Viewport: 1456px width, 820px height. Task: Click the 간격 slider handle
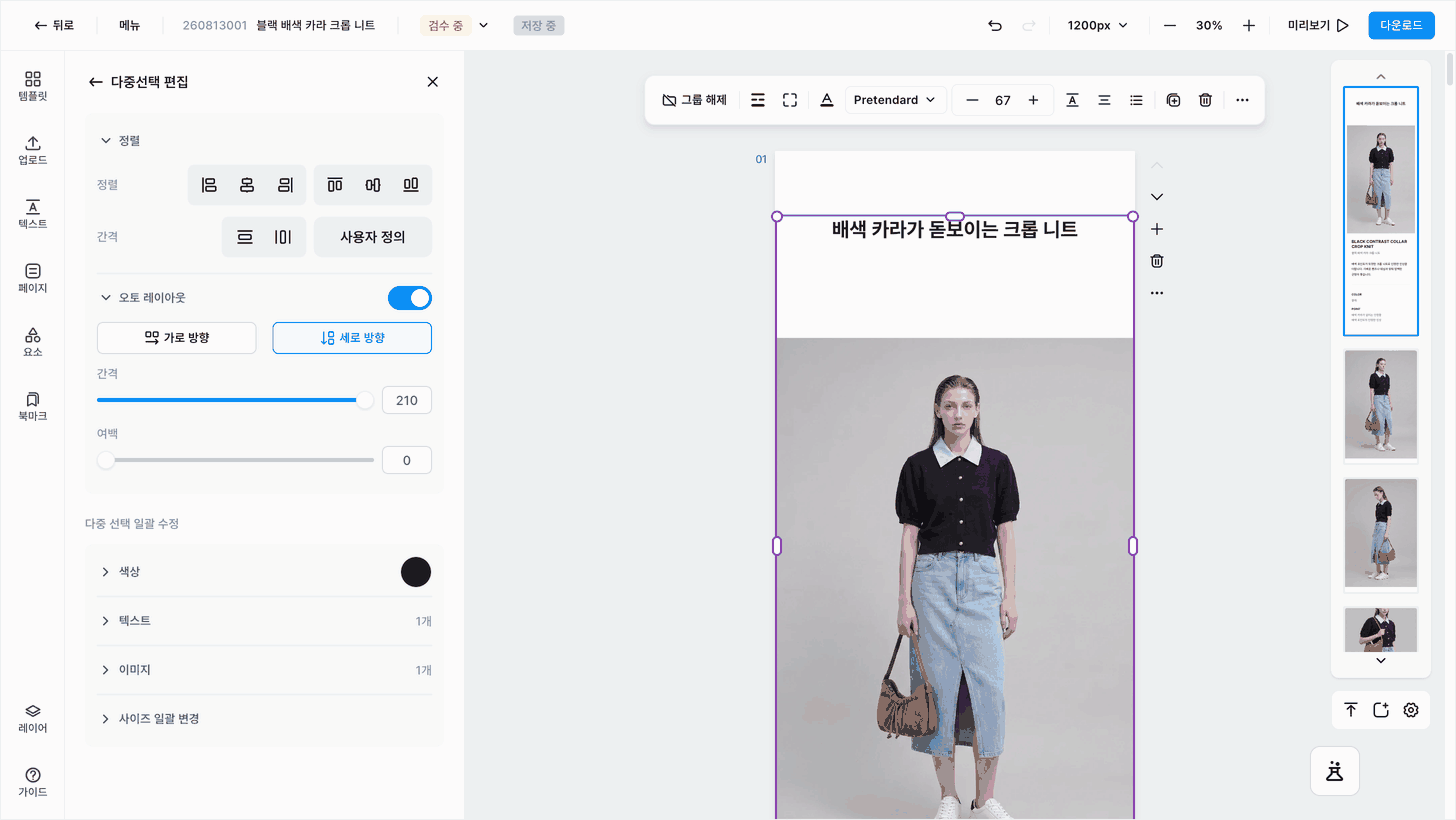click(x=365, y=400)
